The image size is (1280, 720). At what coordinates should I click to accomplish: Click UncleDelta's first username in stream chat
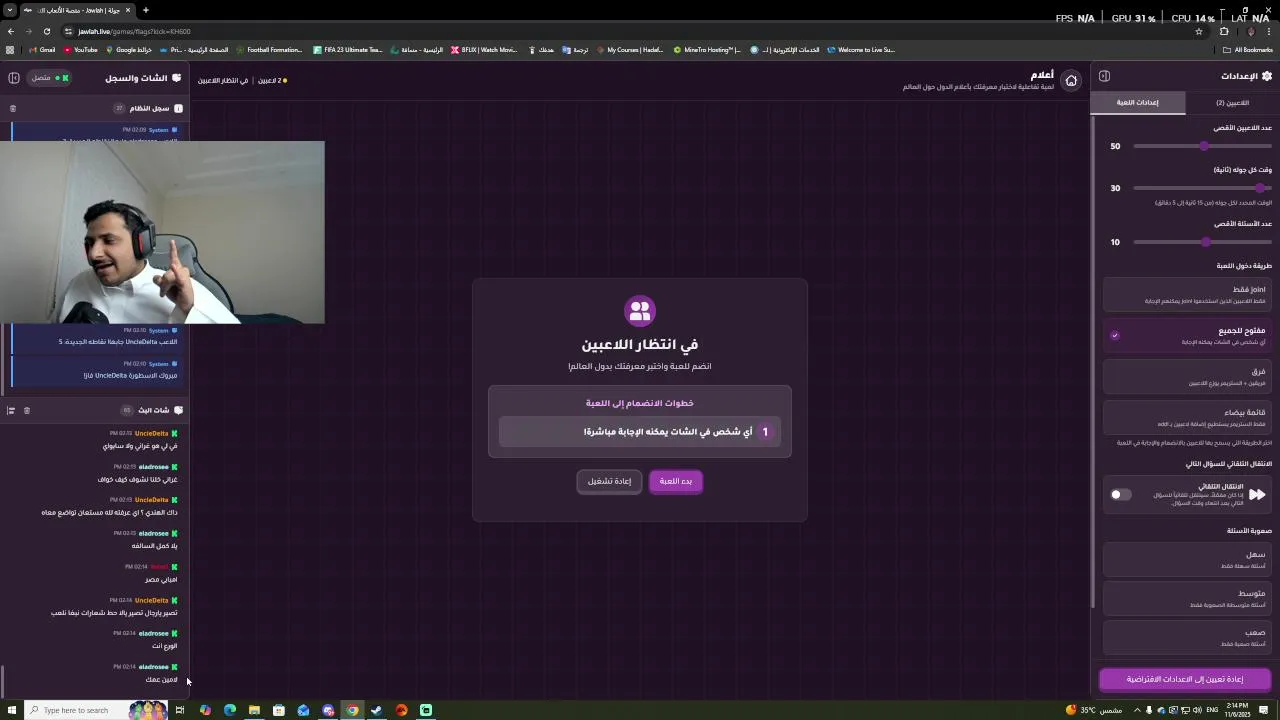tap(152, 433)
